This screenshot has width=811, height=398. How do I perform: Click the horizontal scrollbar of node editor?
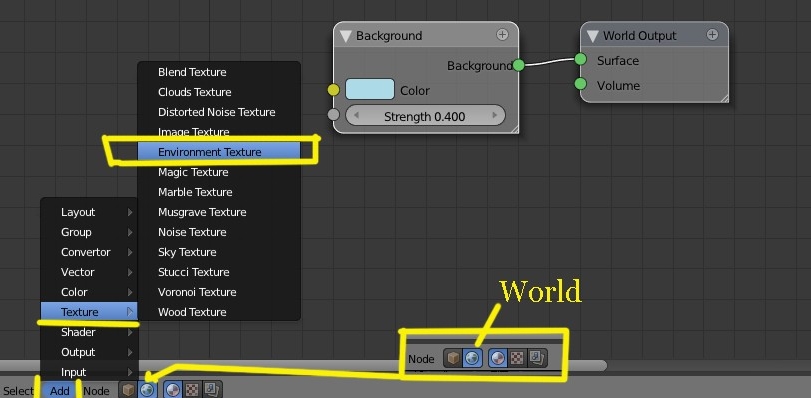[x=303, y=365]
